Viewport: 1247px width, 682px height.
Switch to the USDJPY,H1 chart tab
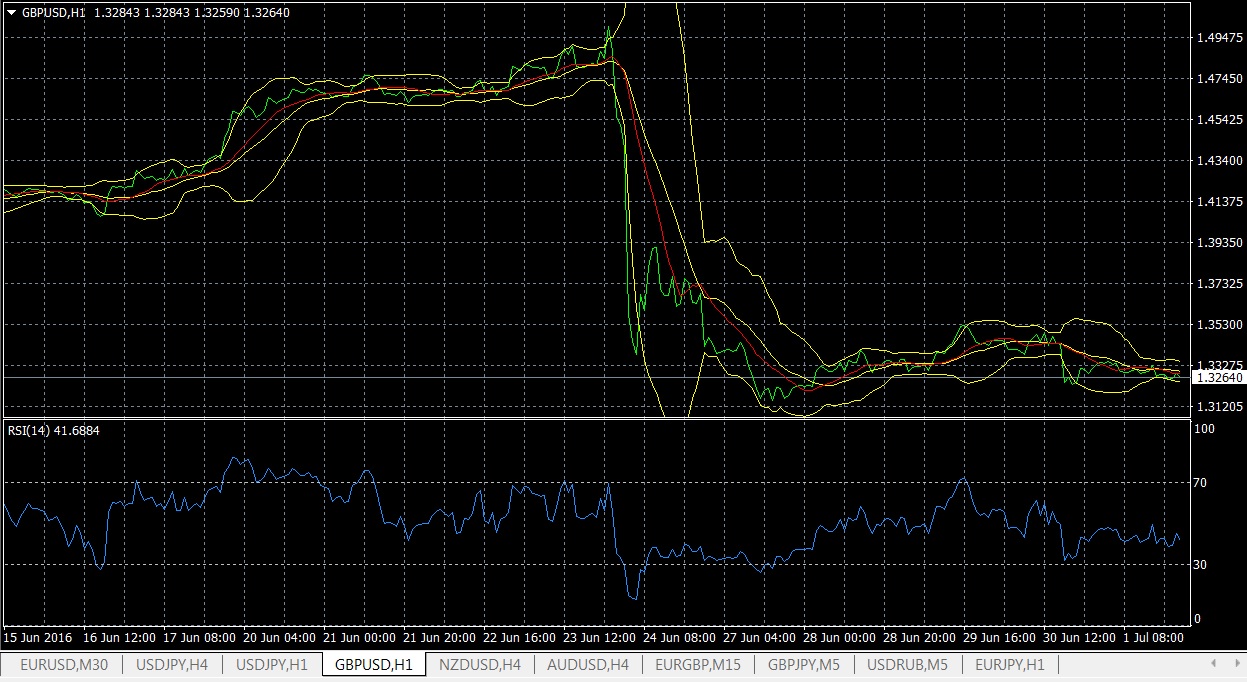point(272,664)
